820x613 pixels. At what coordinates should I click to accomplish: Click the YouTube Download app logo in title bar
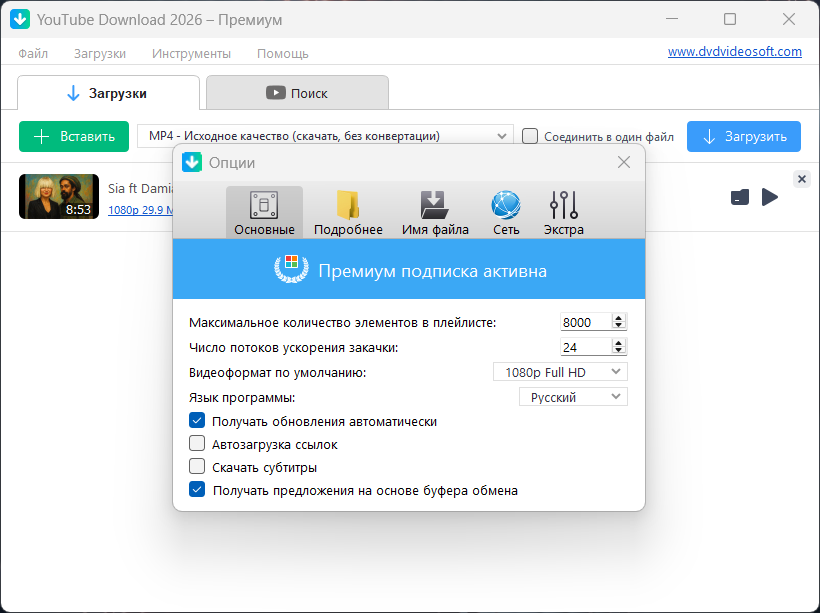pyautogui.click(x=20, y=19)
